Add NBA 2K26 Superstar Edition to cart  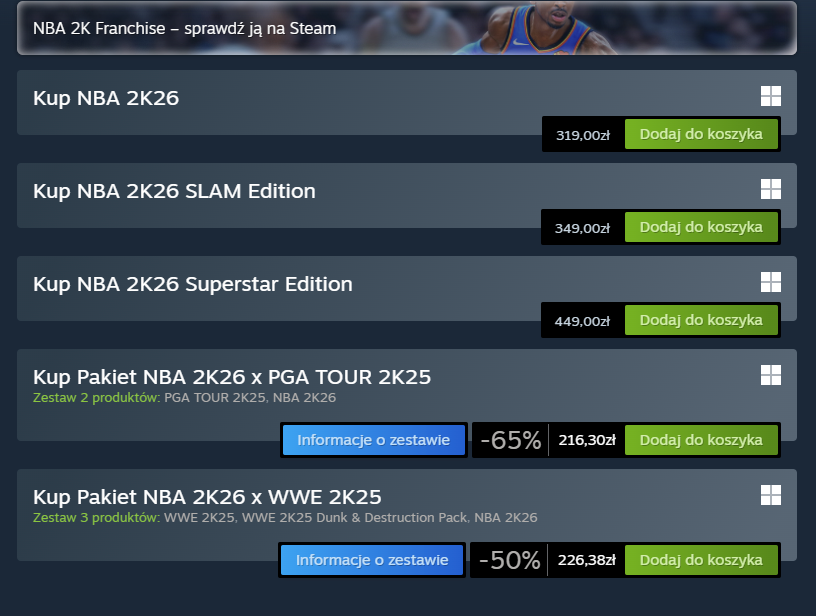701,320
